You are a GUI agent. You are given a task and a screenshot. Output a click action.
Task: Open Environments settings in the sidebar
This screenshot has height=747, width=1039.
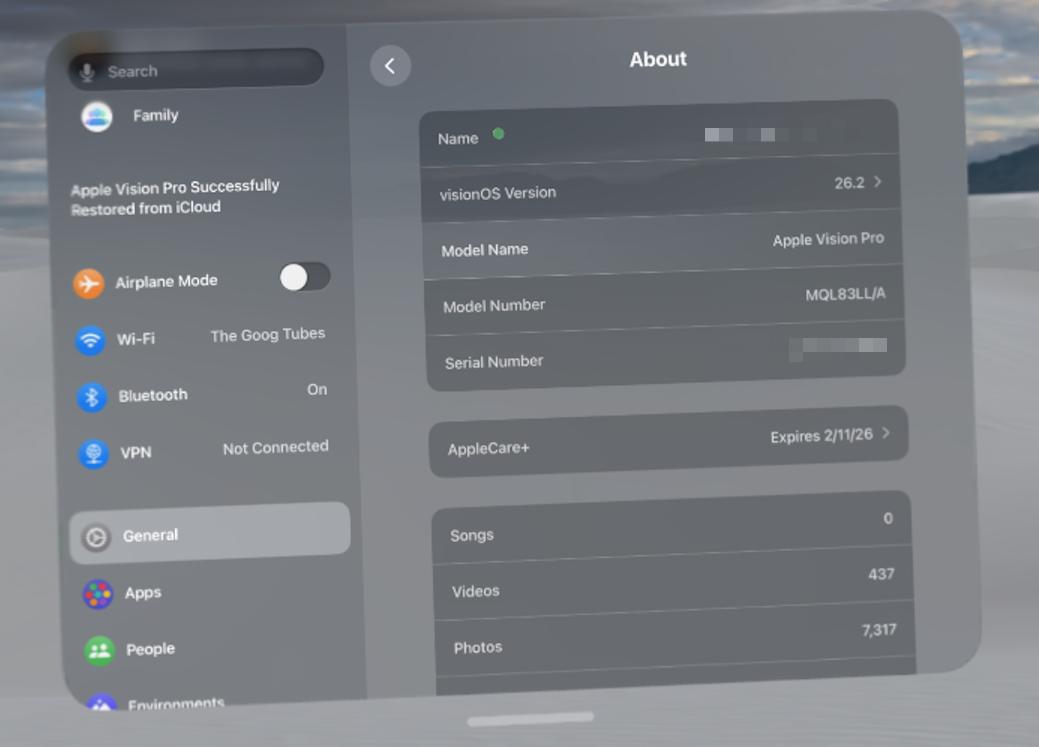[x=175, y=703]
